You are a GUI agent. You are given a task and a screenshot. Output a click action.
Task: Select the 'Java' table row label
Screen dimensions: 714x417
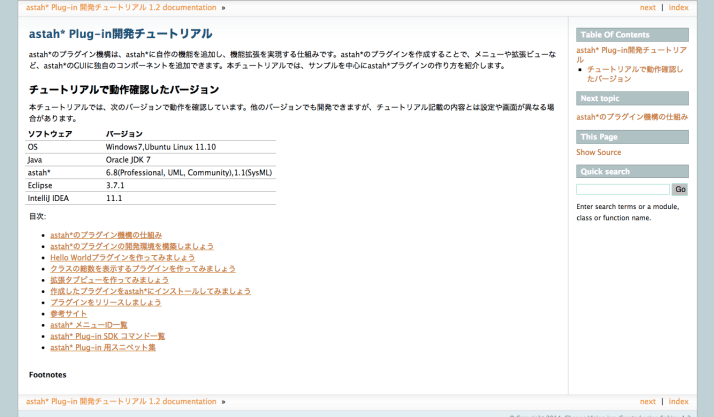click(x=35, y=160)
